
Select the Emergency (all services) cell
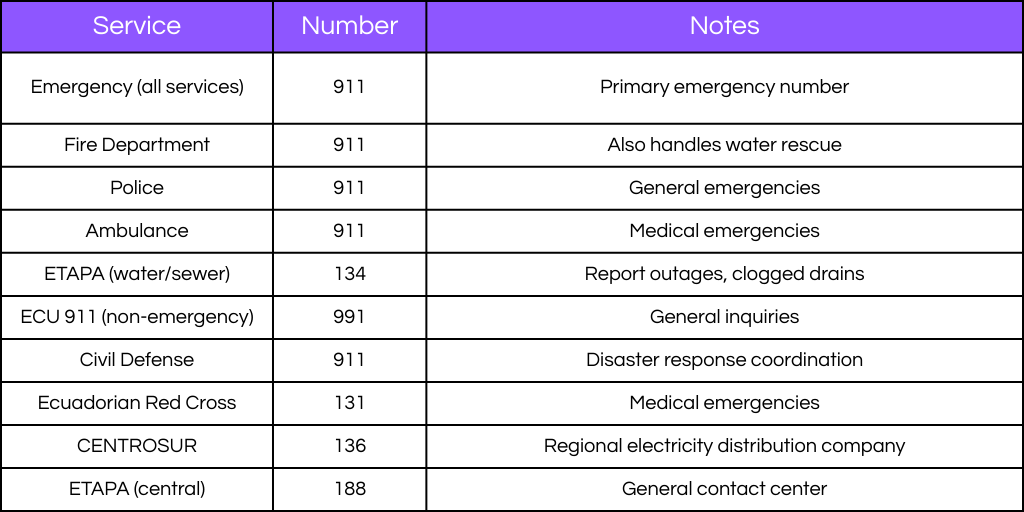click(137, 87)
